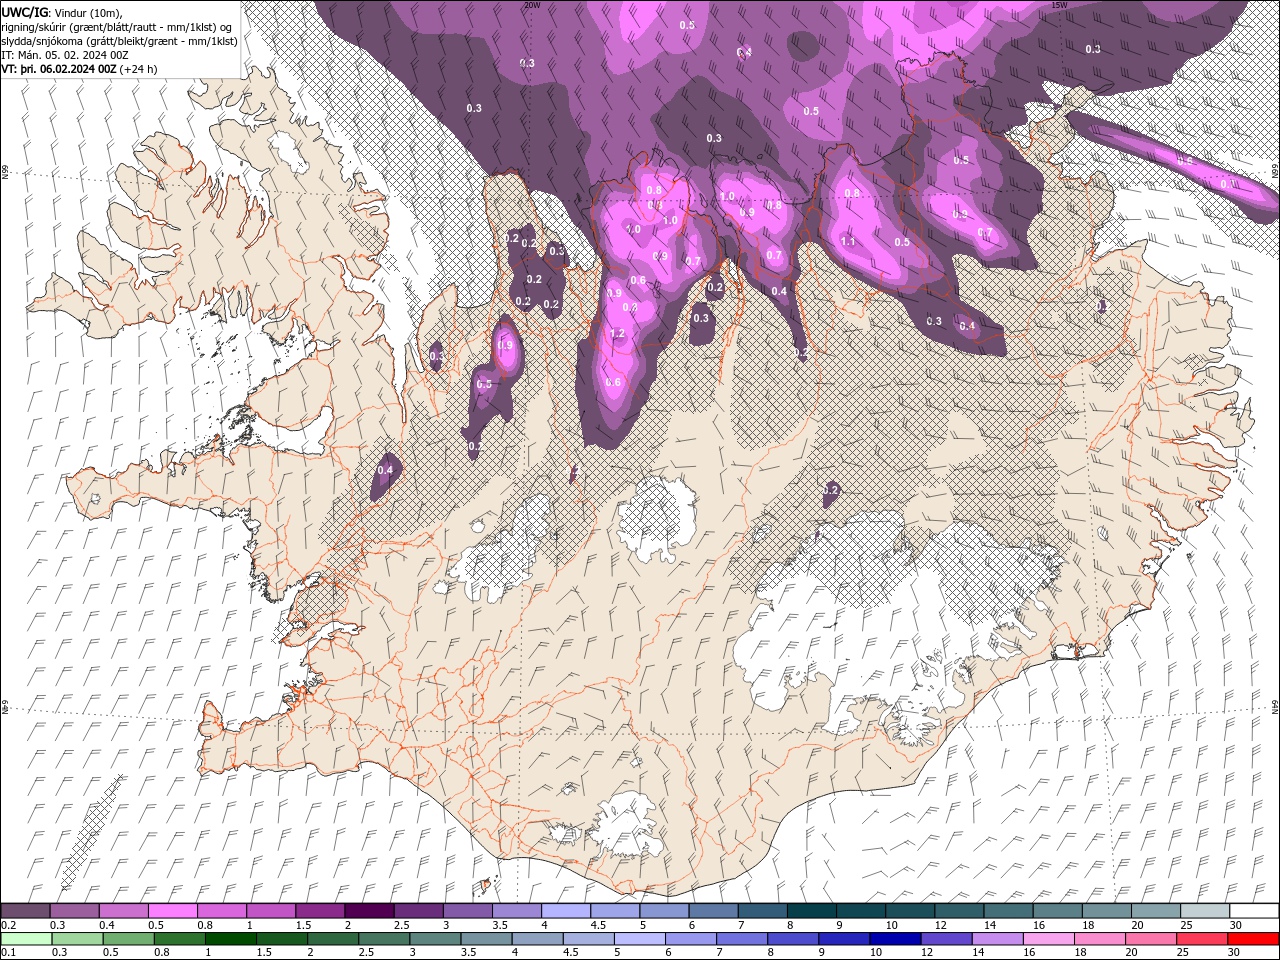
Task: Select the 14–16 violet lower legend swatch
Action: point(997,939)
